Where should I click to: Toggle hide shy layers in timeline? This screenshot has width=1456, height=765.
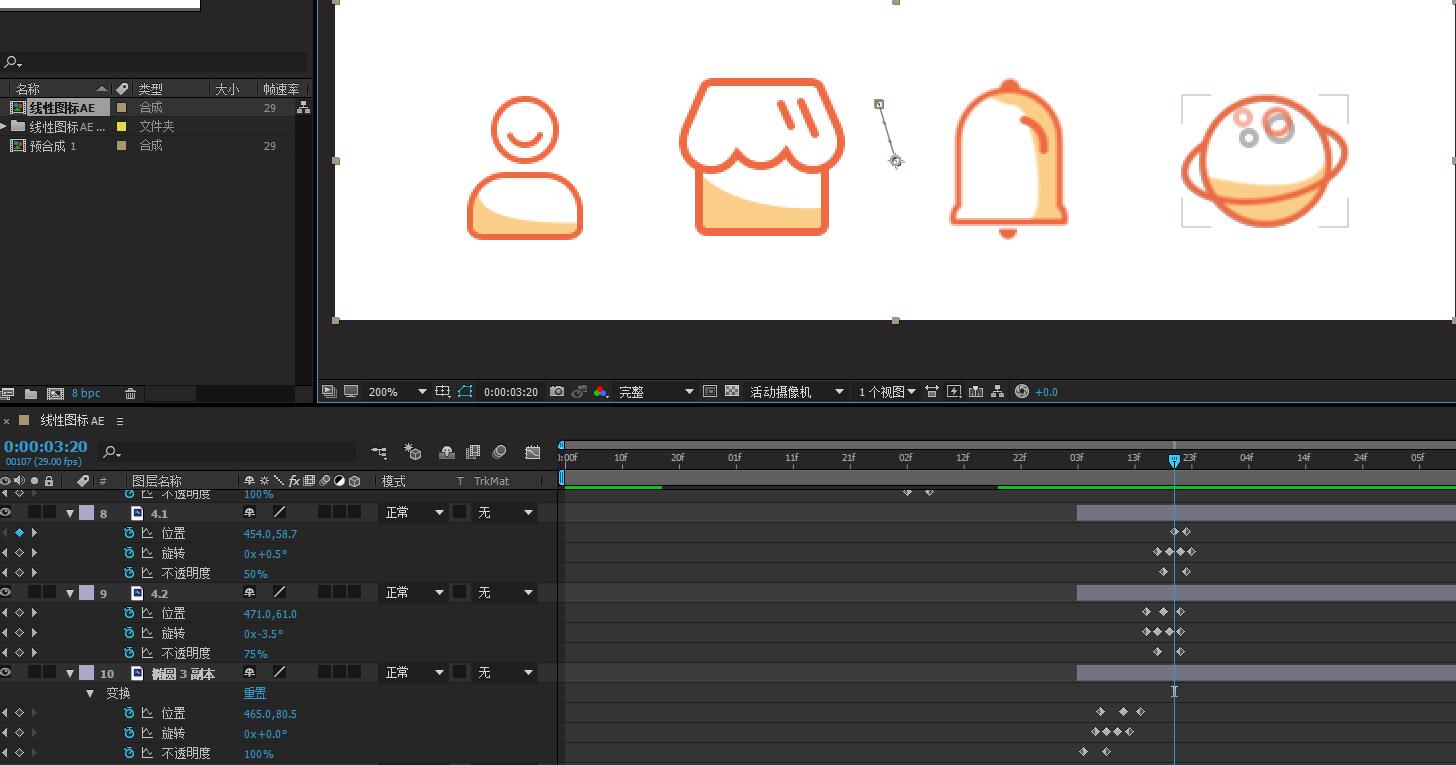(447, 452)
